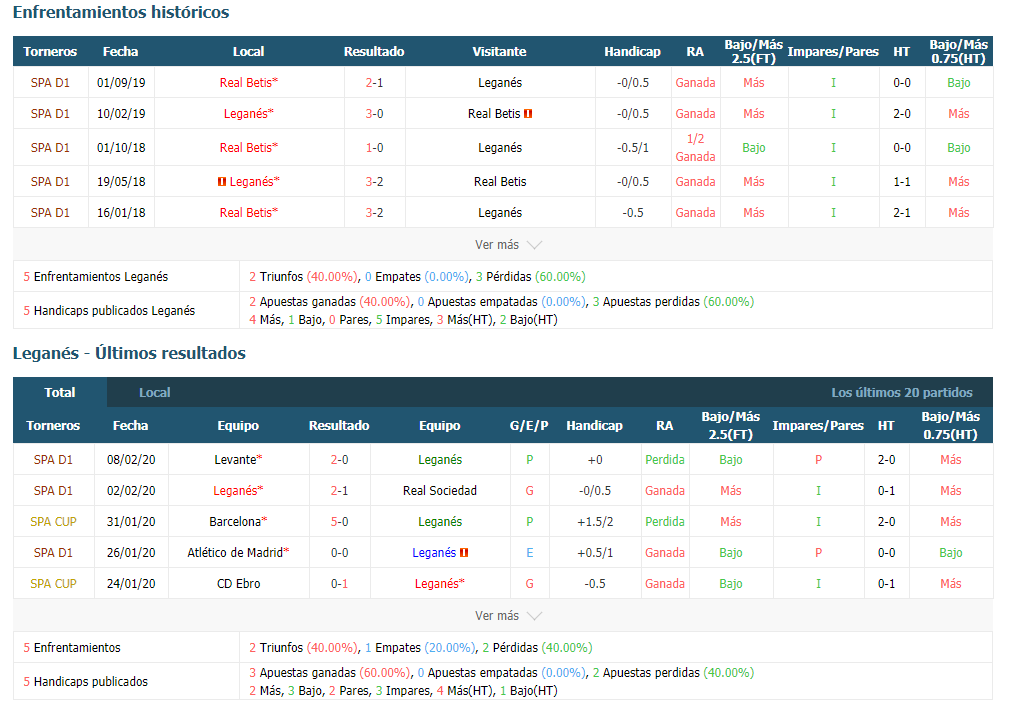The width and height of the screenshot is (1034, 703).
Task: Switch to the Total tab
Action: tap(60, 392)
